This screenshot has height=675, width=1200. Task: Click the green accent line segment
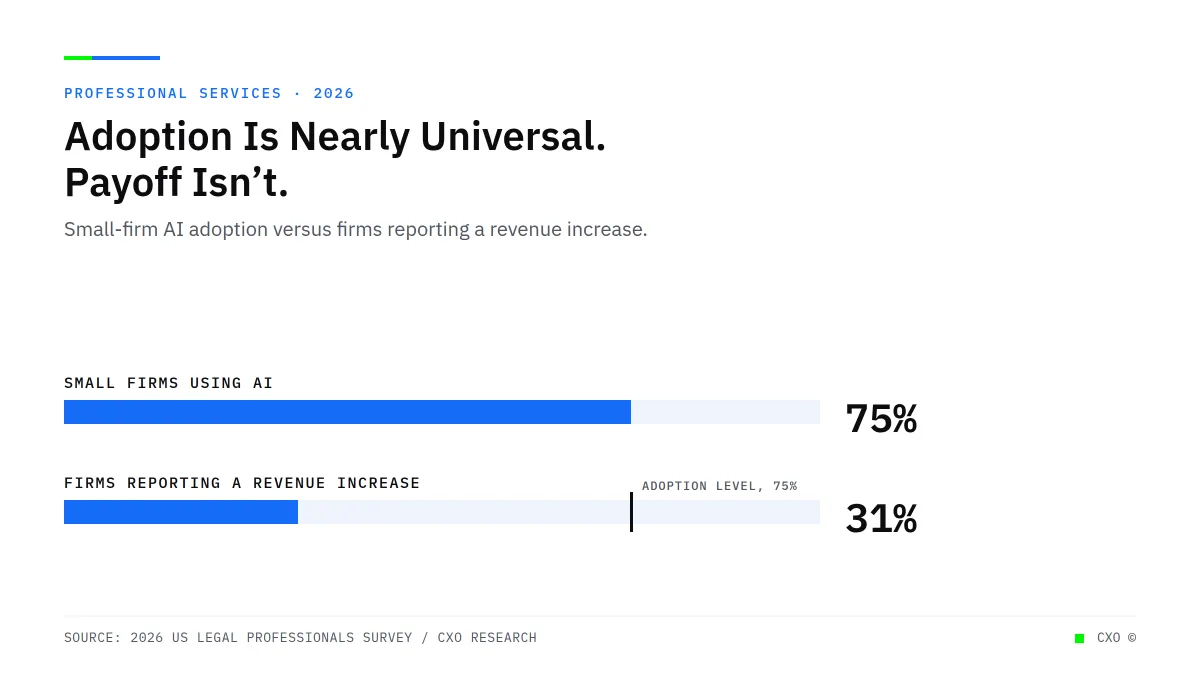pos(78,58)
